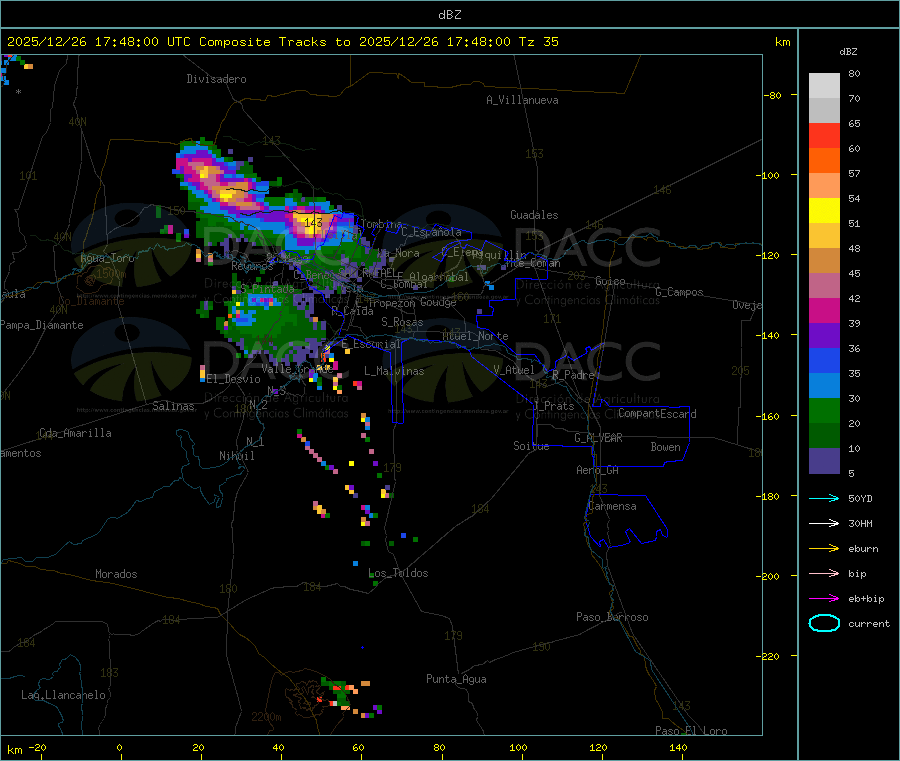Click the storm cell labeled 143
The image size is (900, 761).
pyautogui.click(x=313, y=222)
